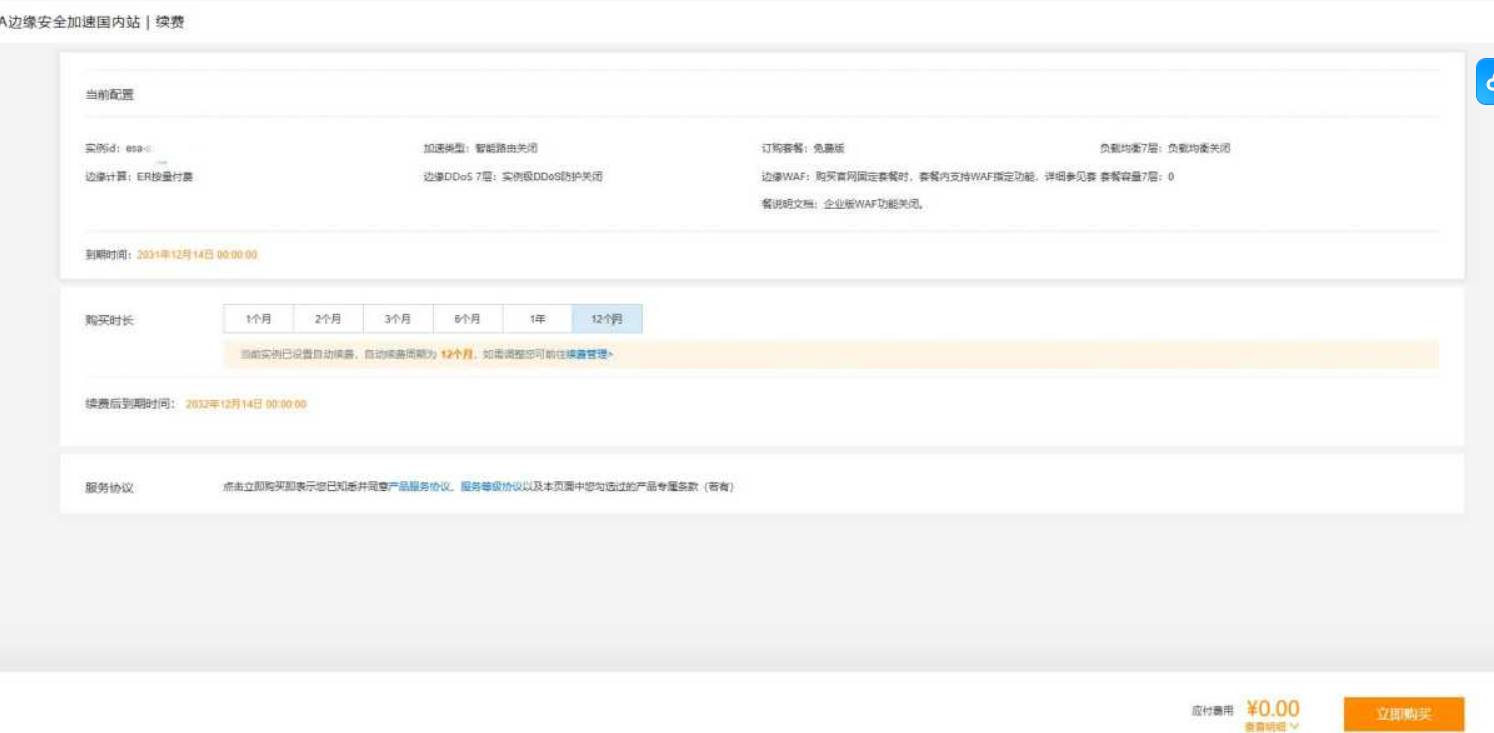Click the 续费后到期时间 date value
The width and height of the screenshot is (1494, 733).
(x=246, y=405)
